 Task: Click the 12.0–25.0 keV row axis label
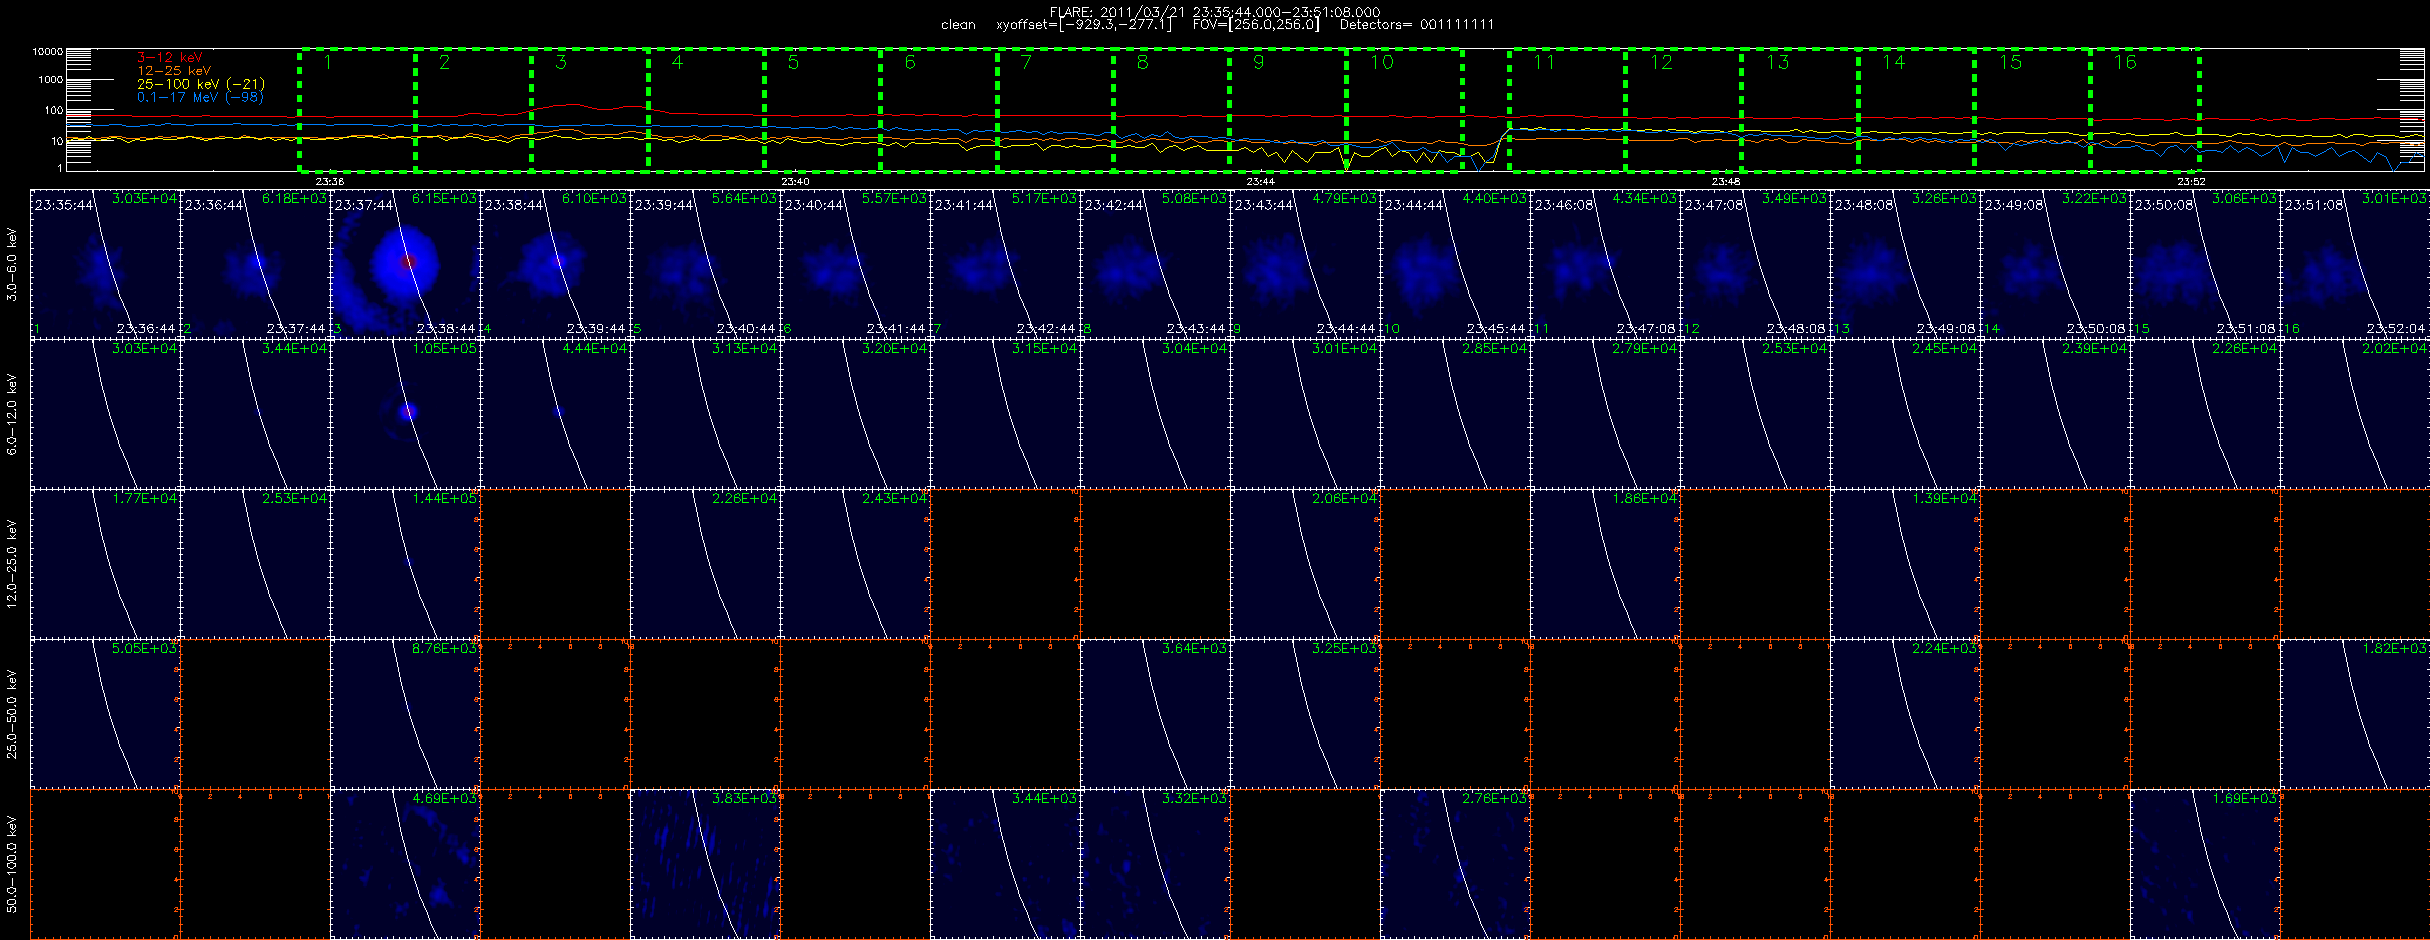point(12,564)
